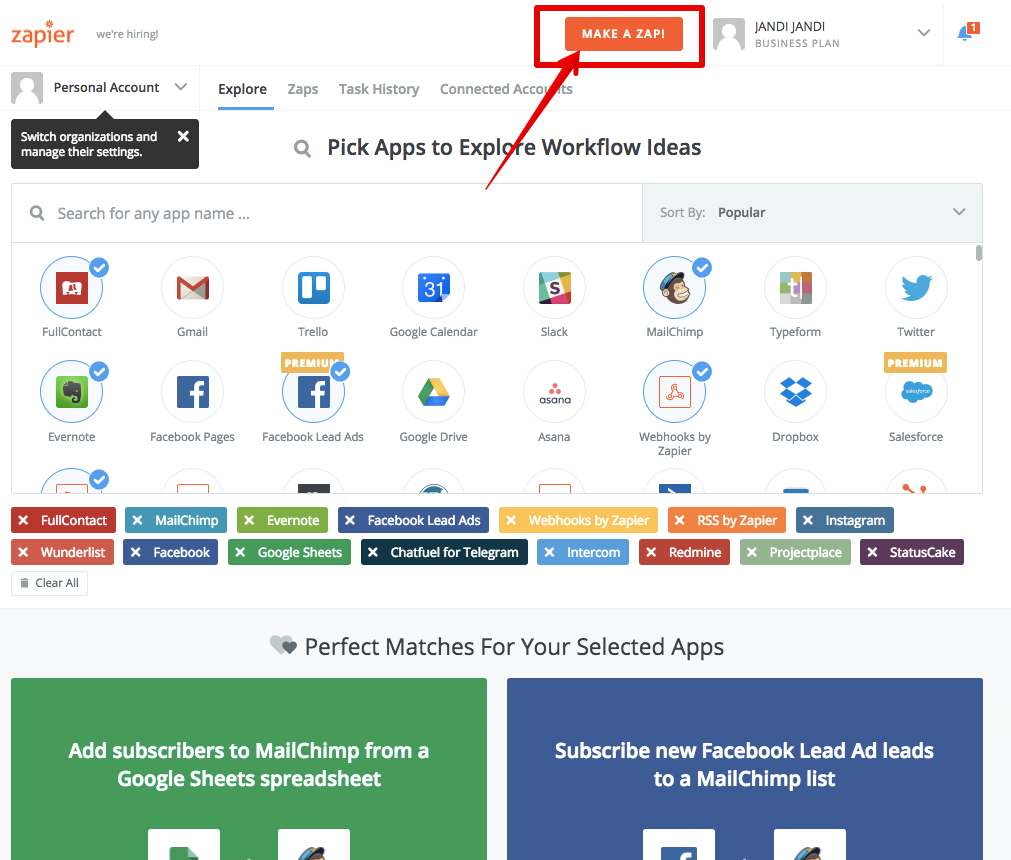
Task: Choose the Trello app icon
Action: click(313, 288)
